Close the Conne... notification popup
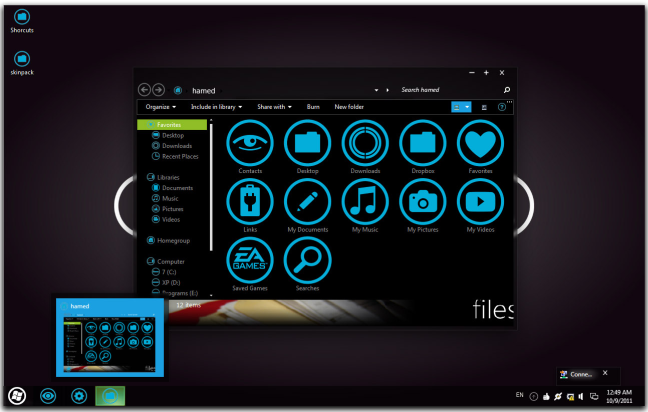This screenshot has width=648, height=412. (x=605, y=373)
